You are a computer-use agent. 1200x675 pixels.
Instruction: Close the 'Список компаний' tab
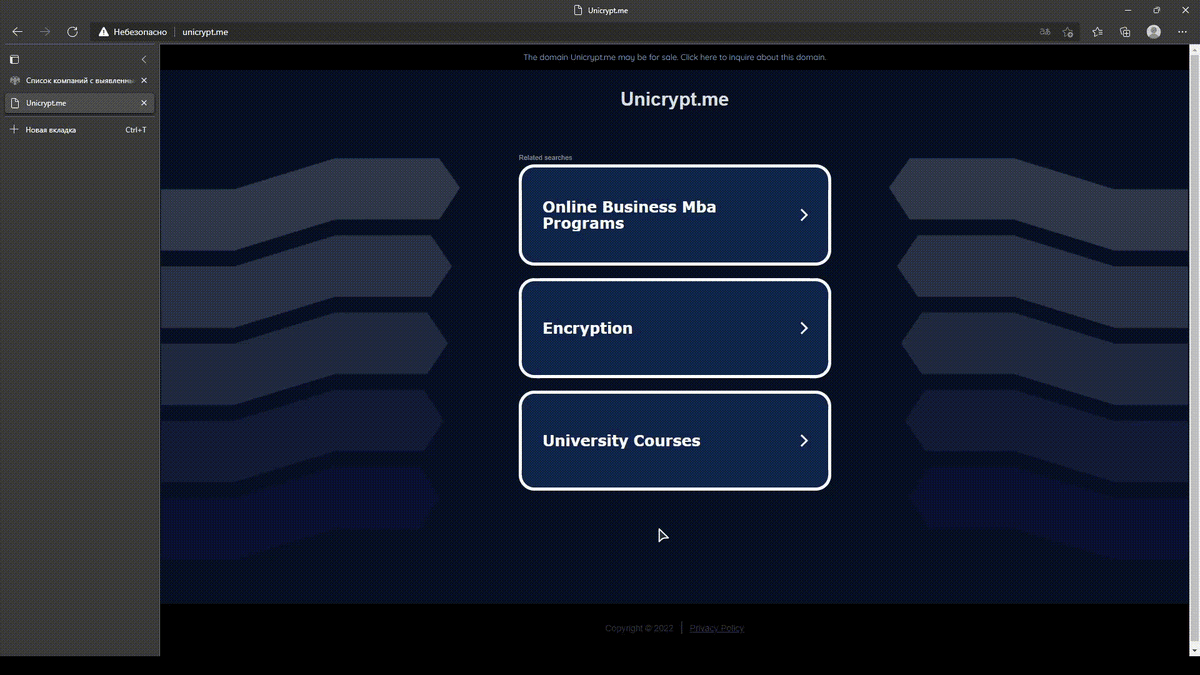coord(144,80)
